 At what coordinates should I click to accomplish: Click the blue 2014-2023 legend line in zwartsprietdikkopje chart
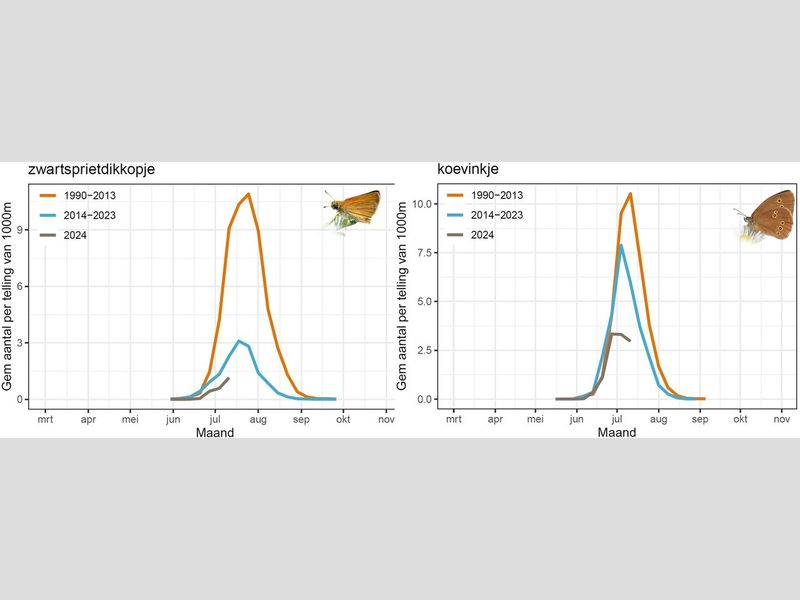pyautogui.click(x=46, y=215)
